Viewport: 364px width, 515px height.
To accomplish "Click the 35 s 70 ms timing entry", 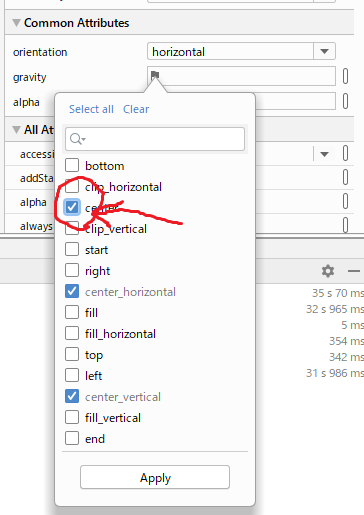I will pyautogui.click(x=338, y=293).
